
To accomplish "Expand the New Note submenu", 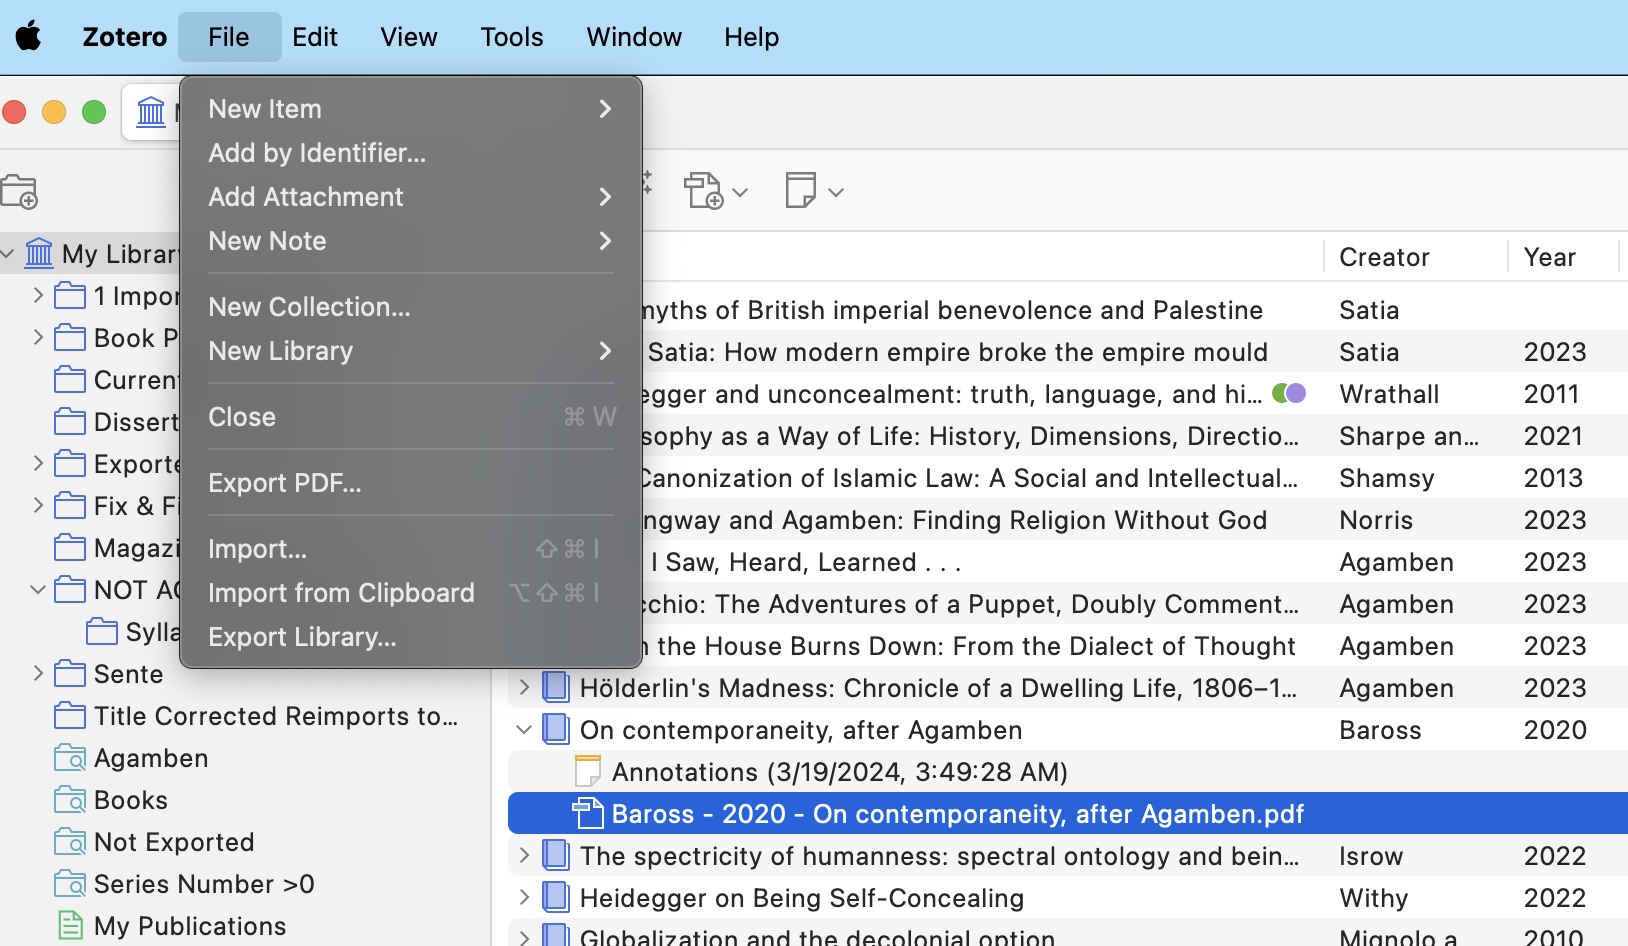I will coord(410,241).
